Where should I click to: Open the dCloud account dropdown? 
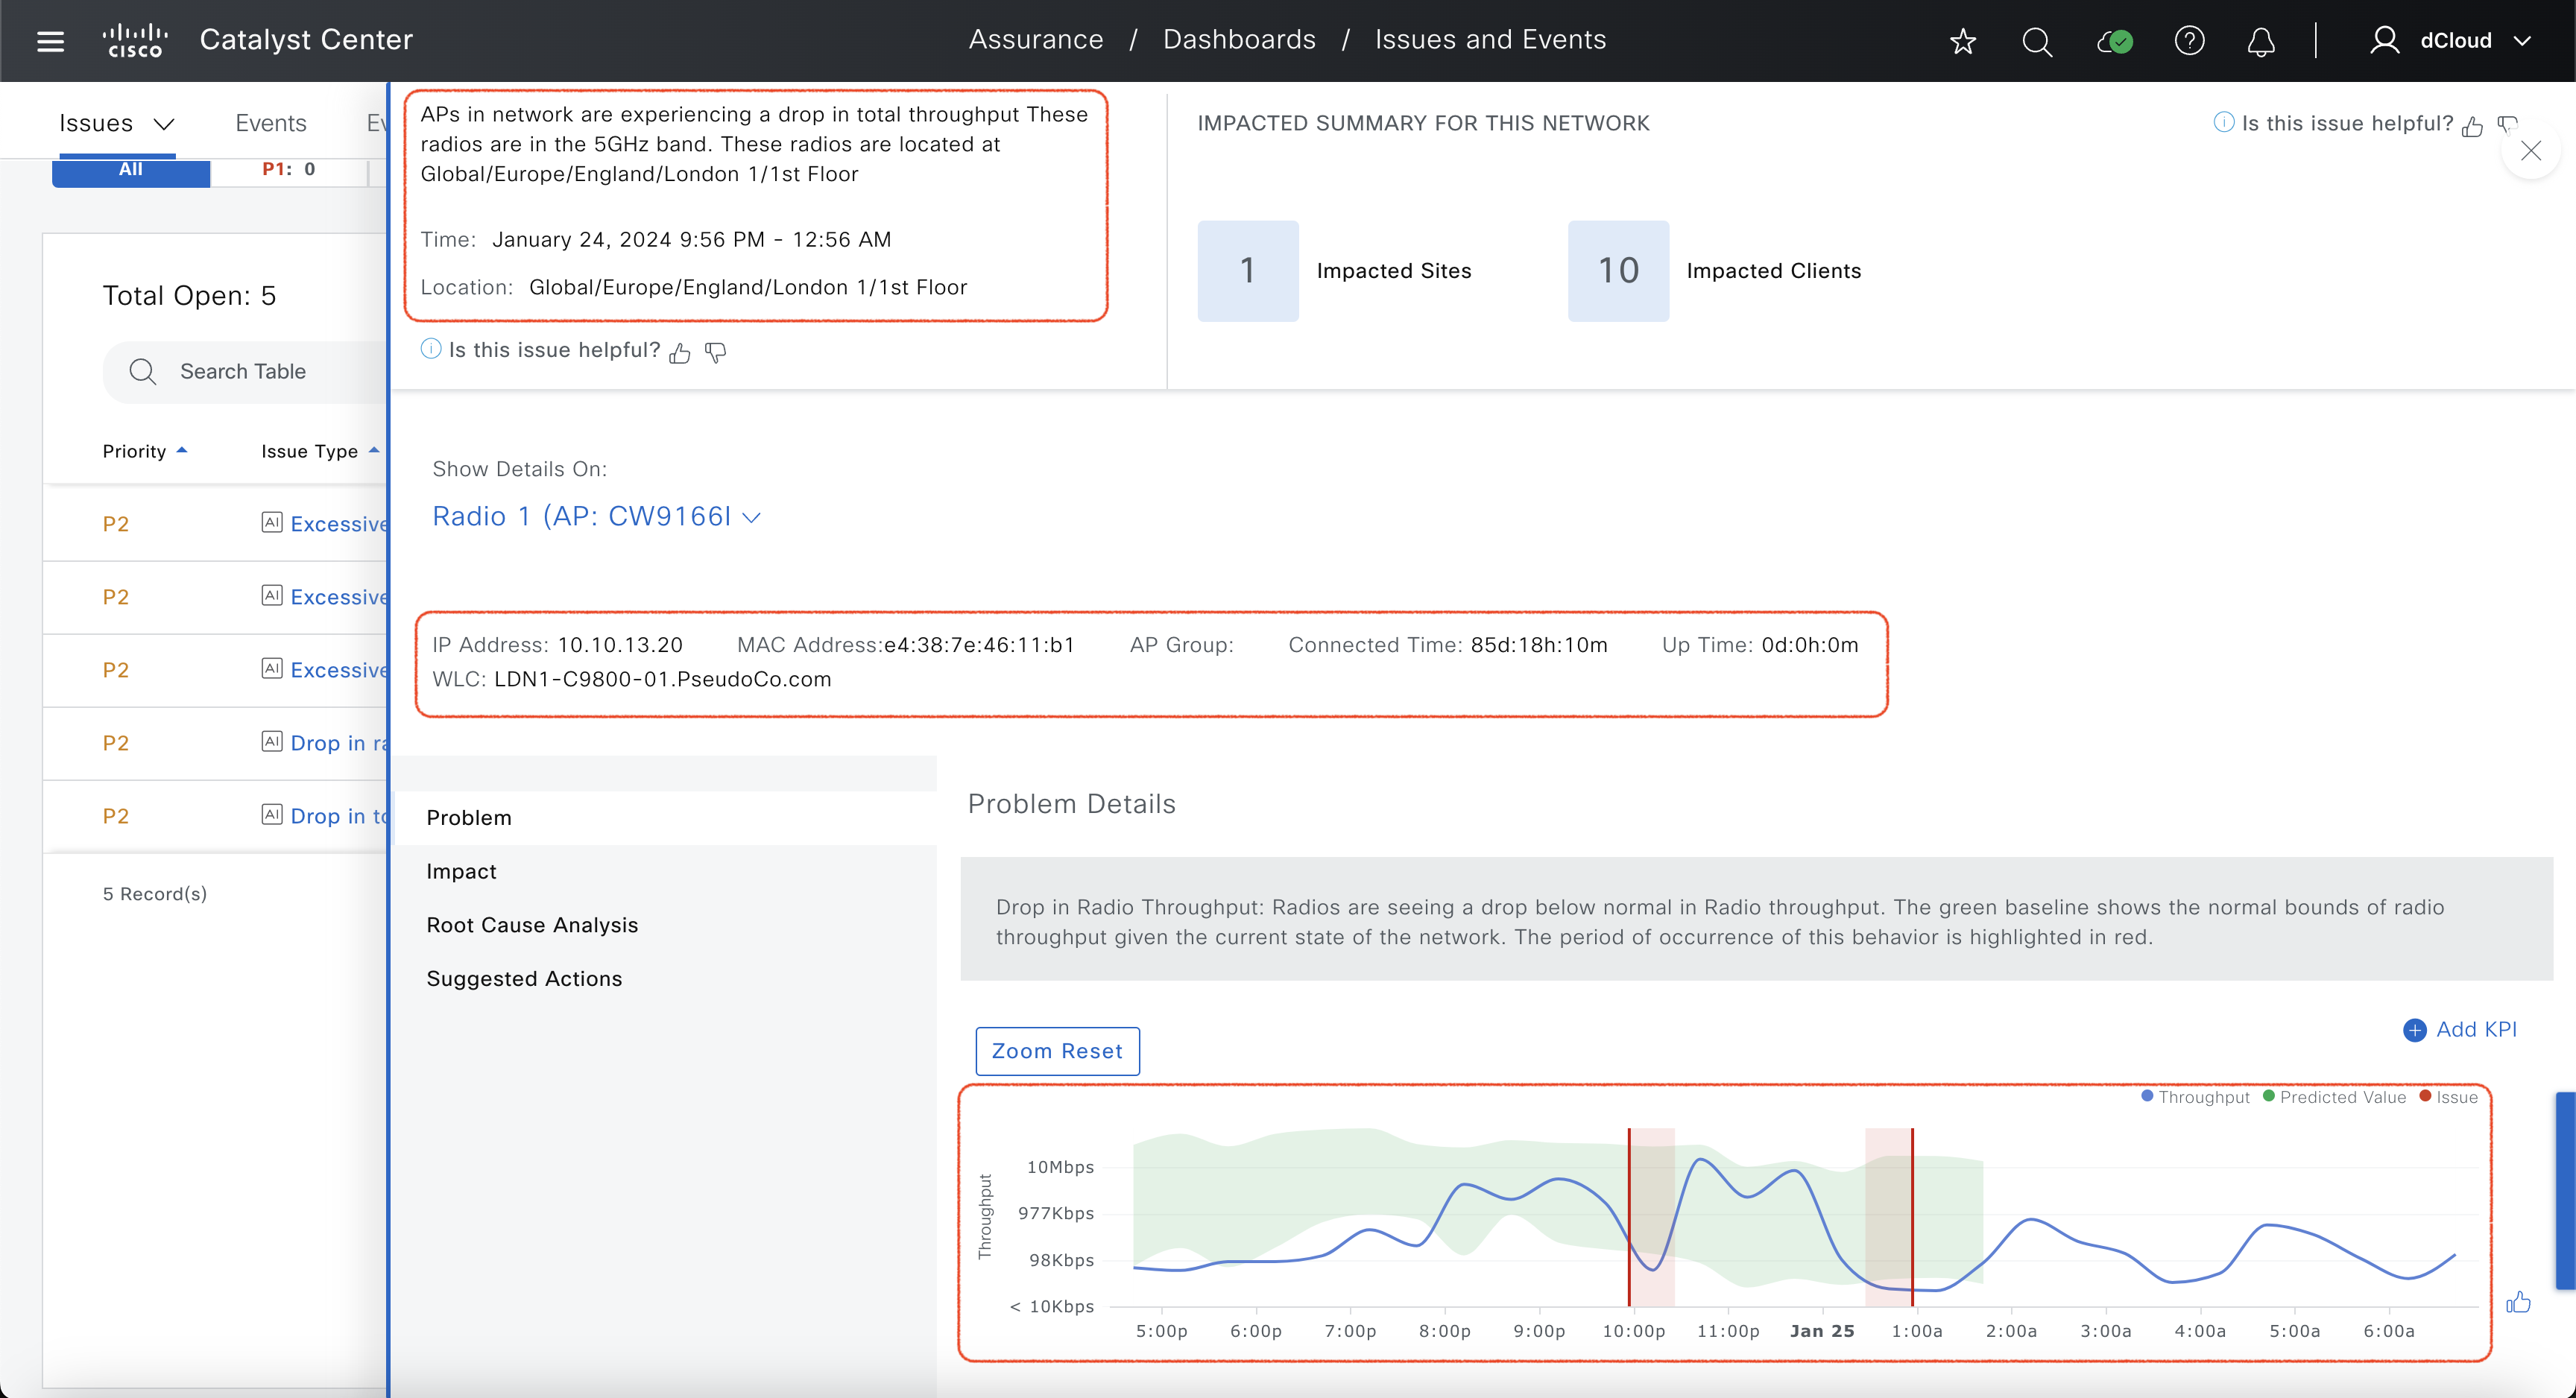pos(2522,41)
